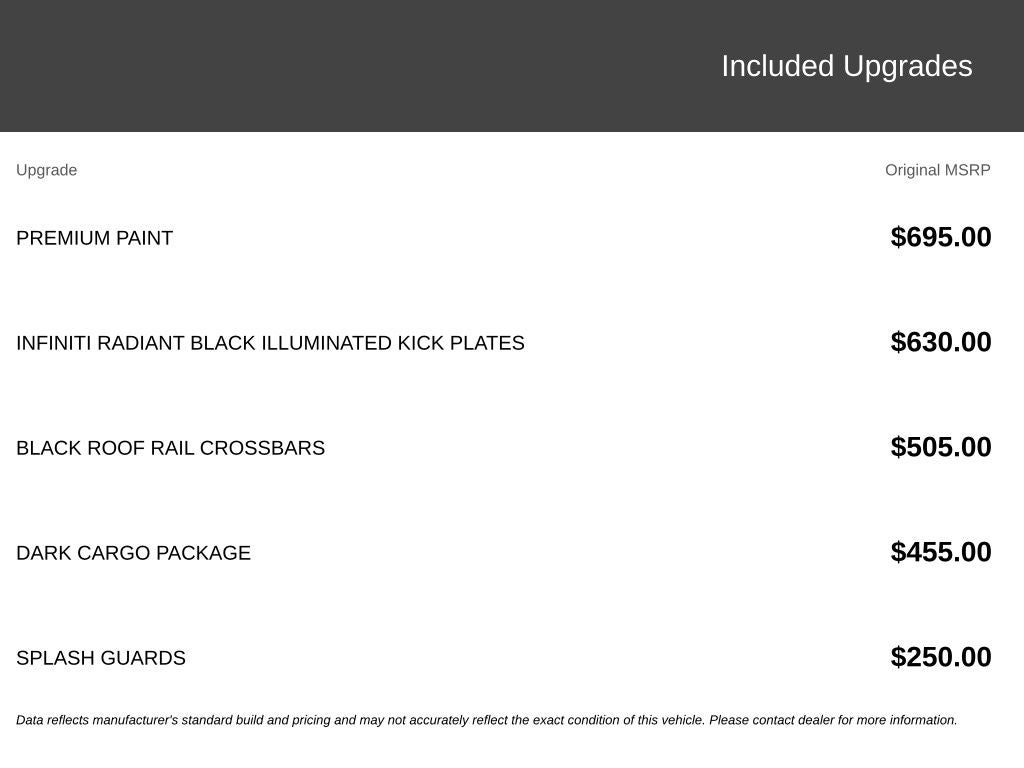Click the Included Upgrades heading
Screen dimensions: 1024x768
[846, 67]
